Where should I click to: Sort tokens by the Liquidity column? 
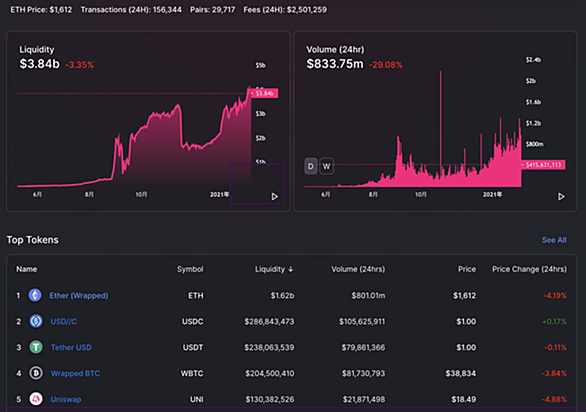click(274, 269)
